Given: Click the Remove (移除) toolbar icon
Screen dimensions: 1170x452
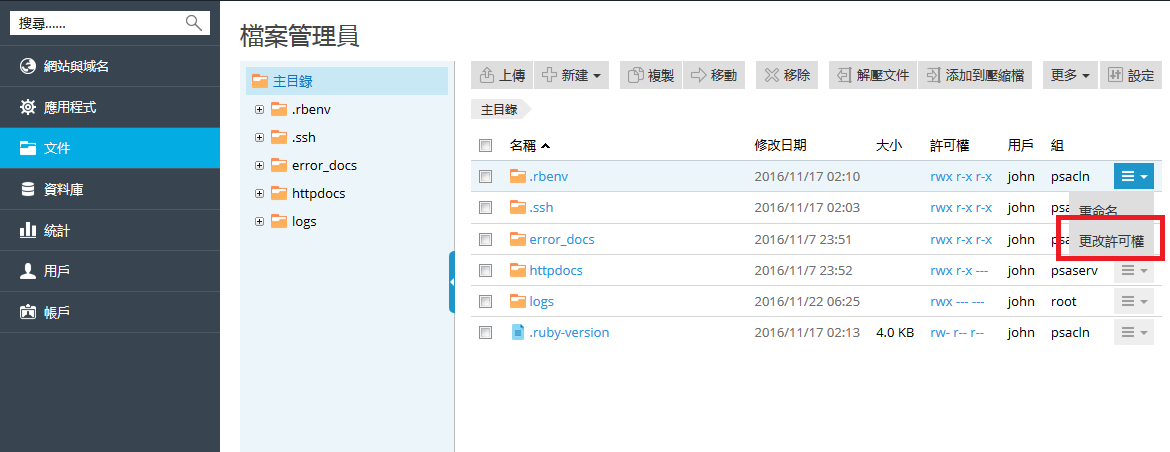Looking at the screenshot, I should pyautogui.click(x=771, y=75).
